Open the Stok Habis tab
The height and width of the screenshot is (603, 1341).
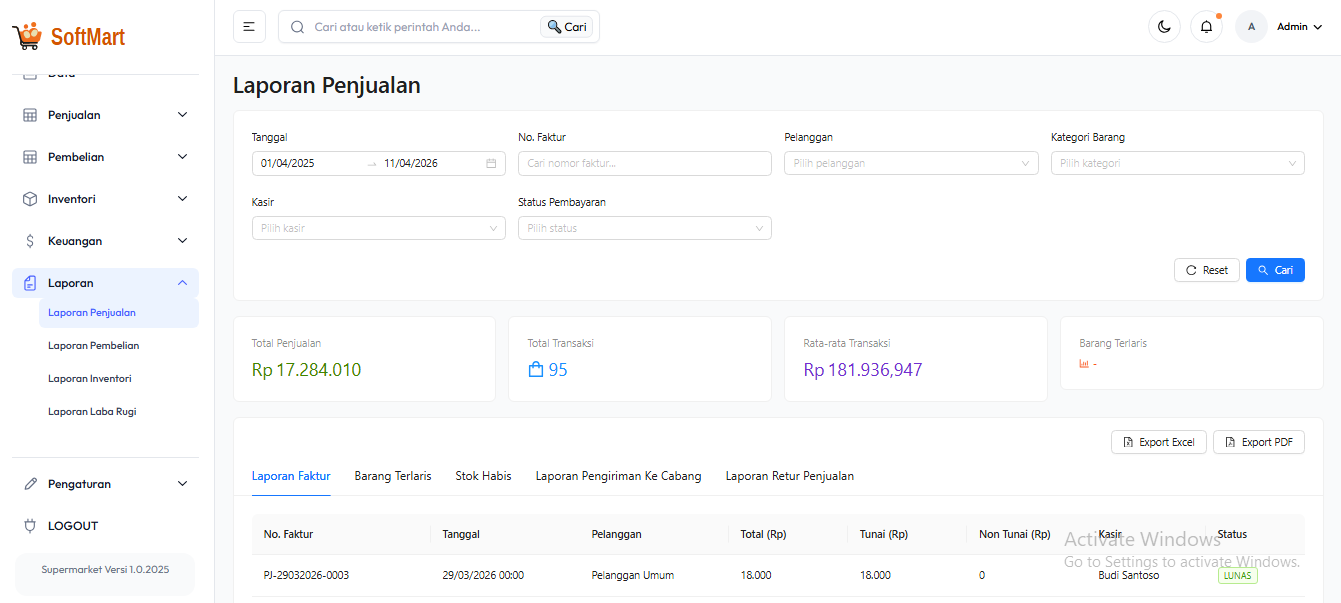[483, 476]
